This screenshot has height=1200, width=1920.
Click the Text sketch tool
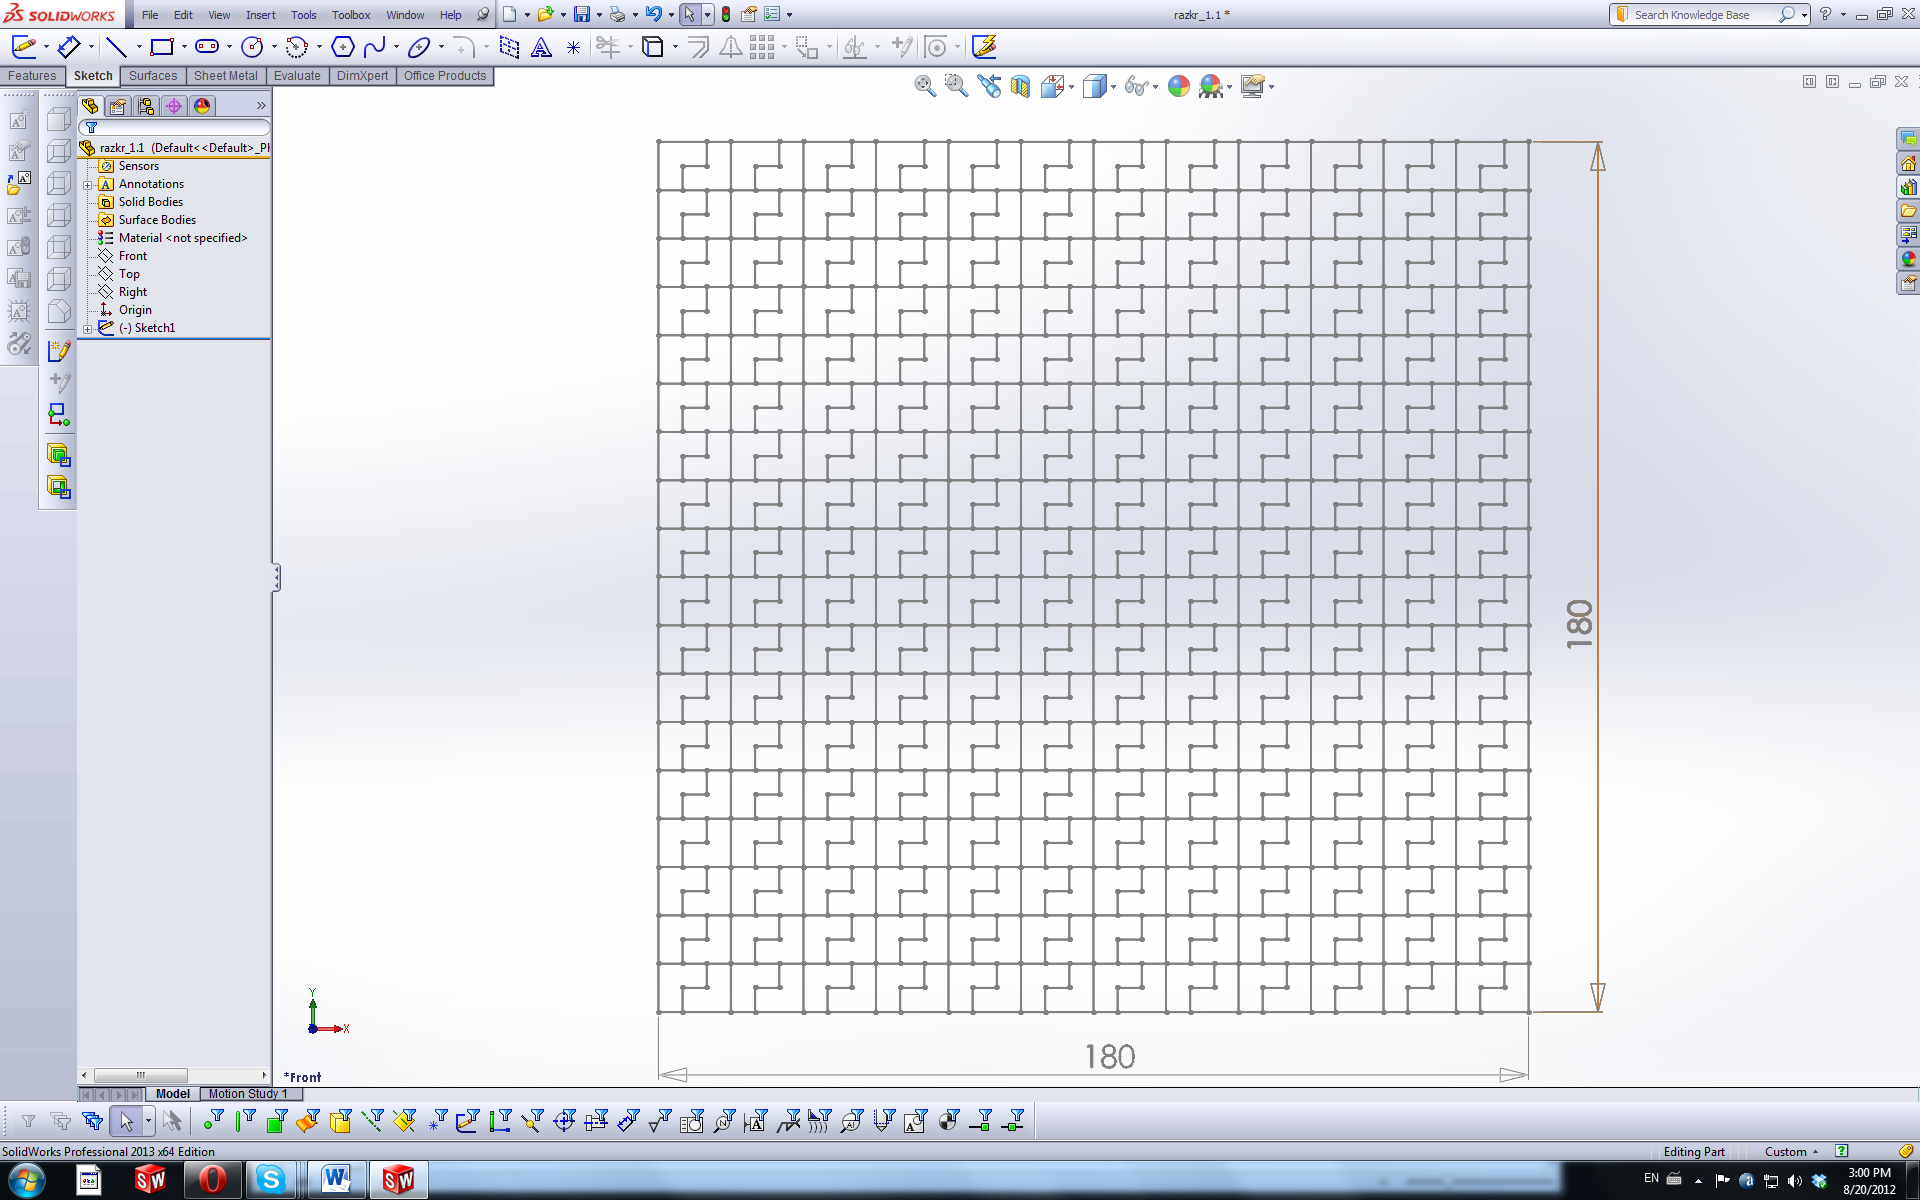pyautogui.click(x=541, y=47)
